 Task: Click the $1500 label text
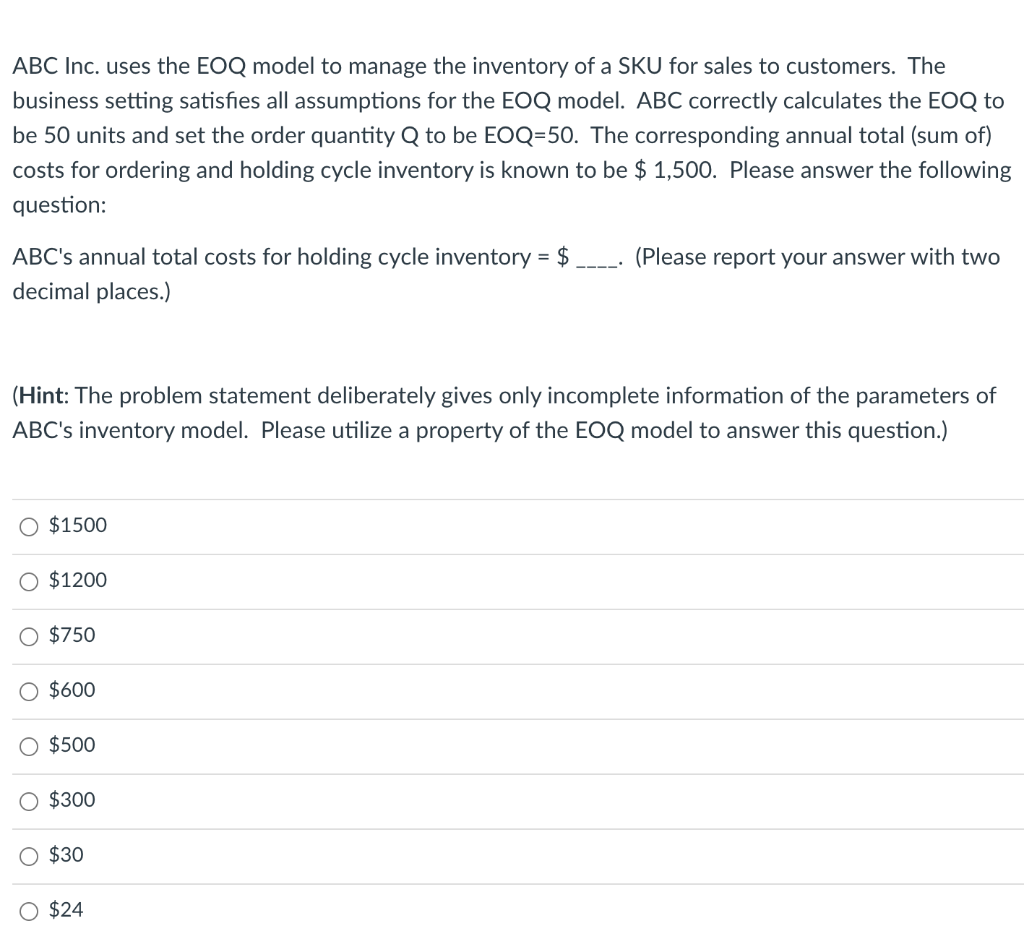(x=79, y=525)
